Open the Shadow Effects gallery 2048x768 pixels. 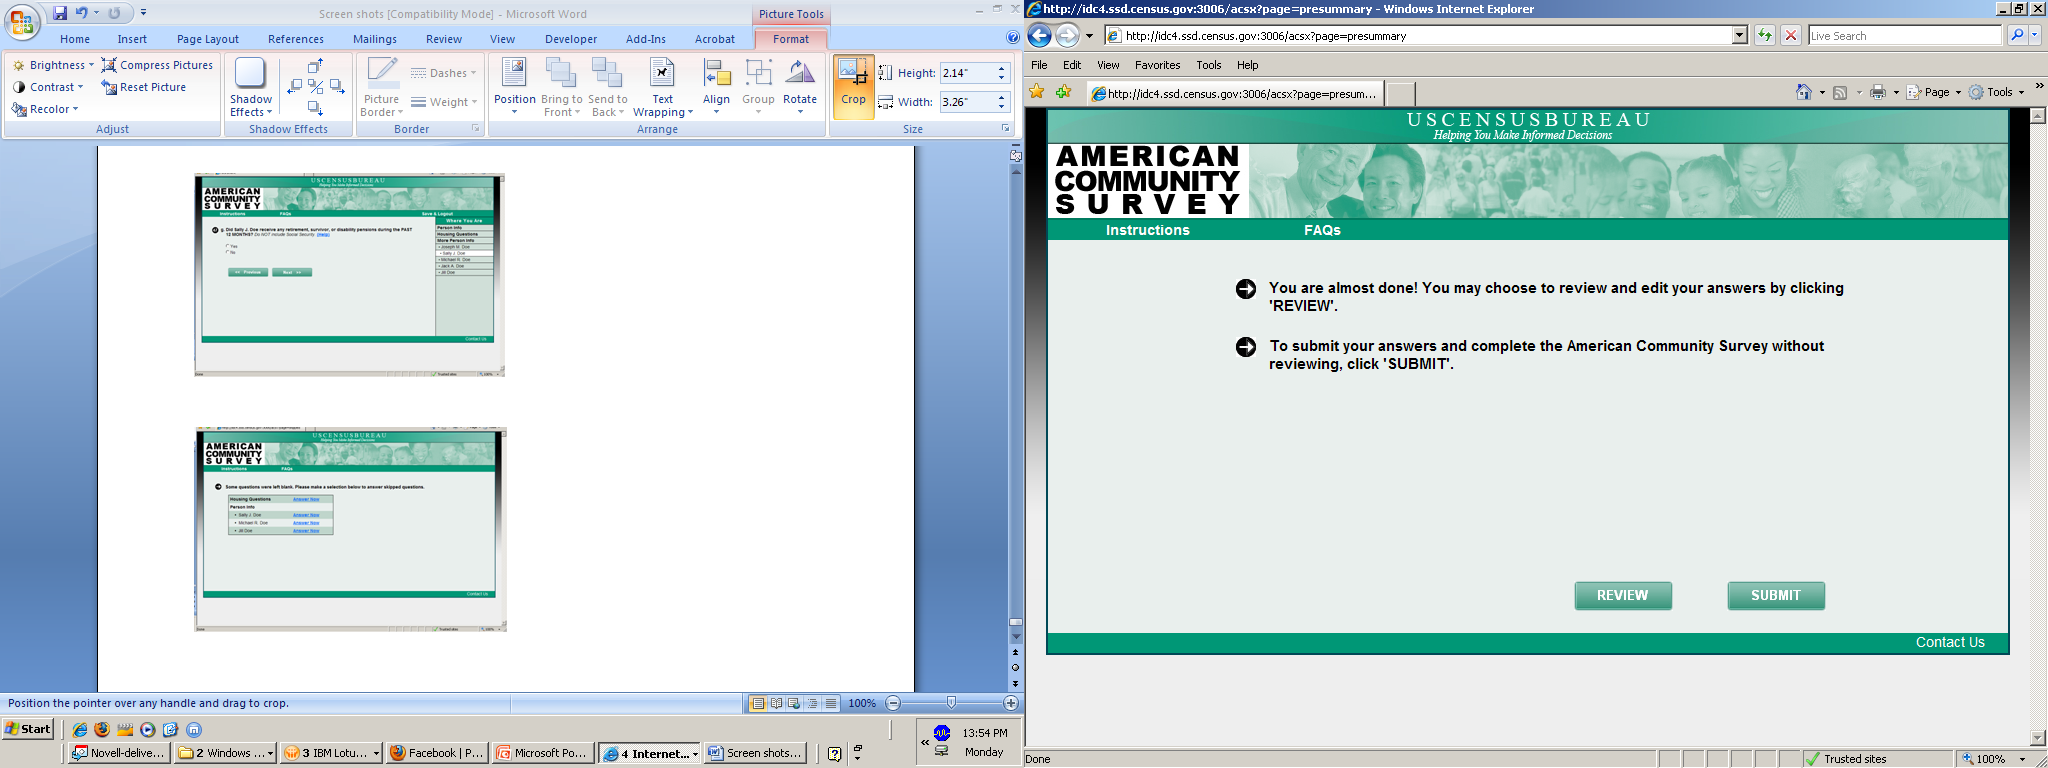[x=250, y=87]
